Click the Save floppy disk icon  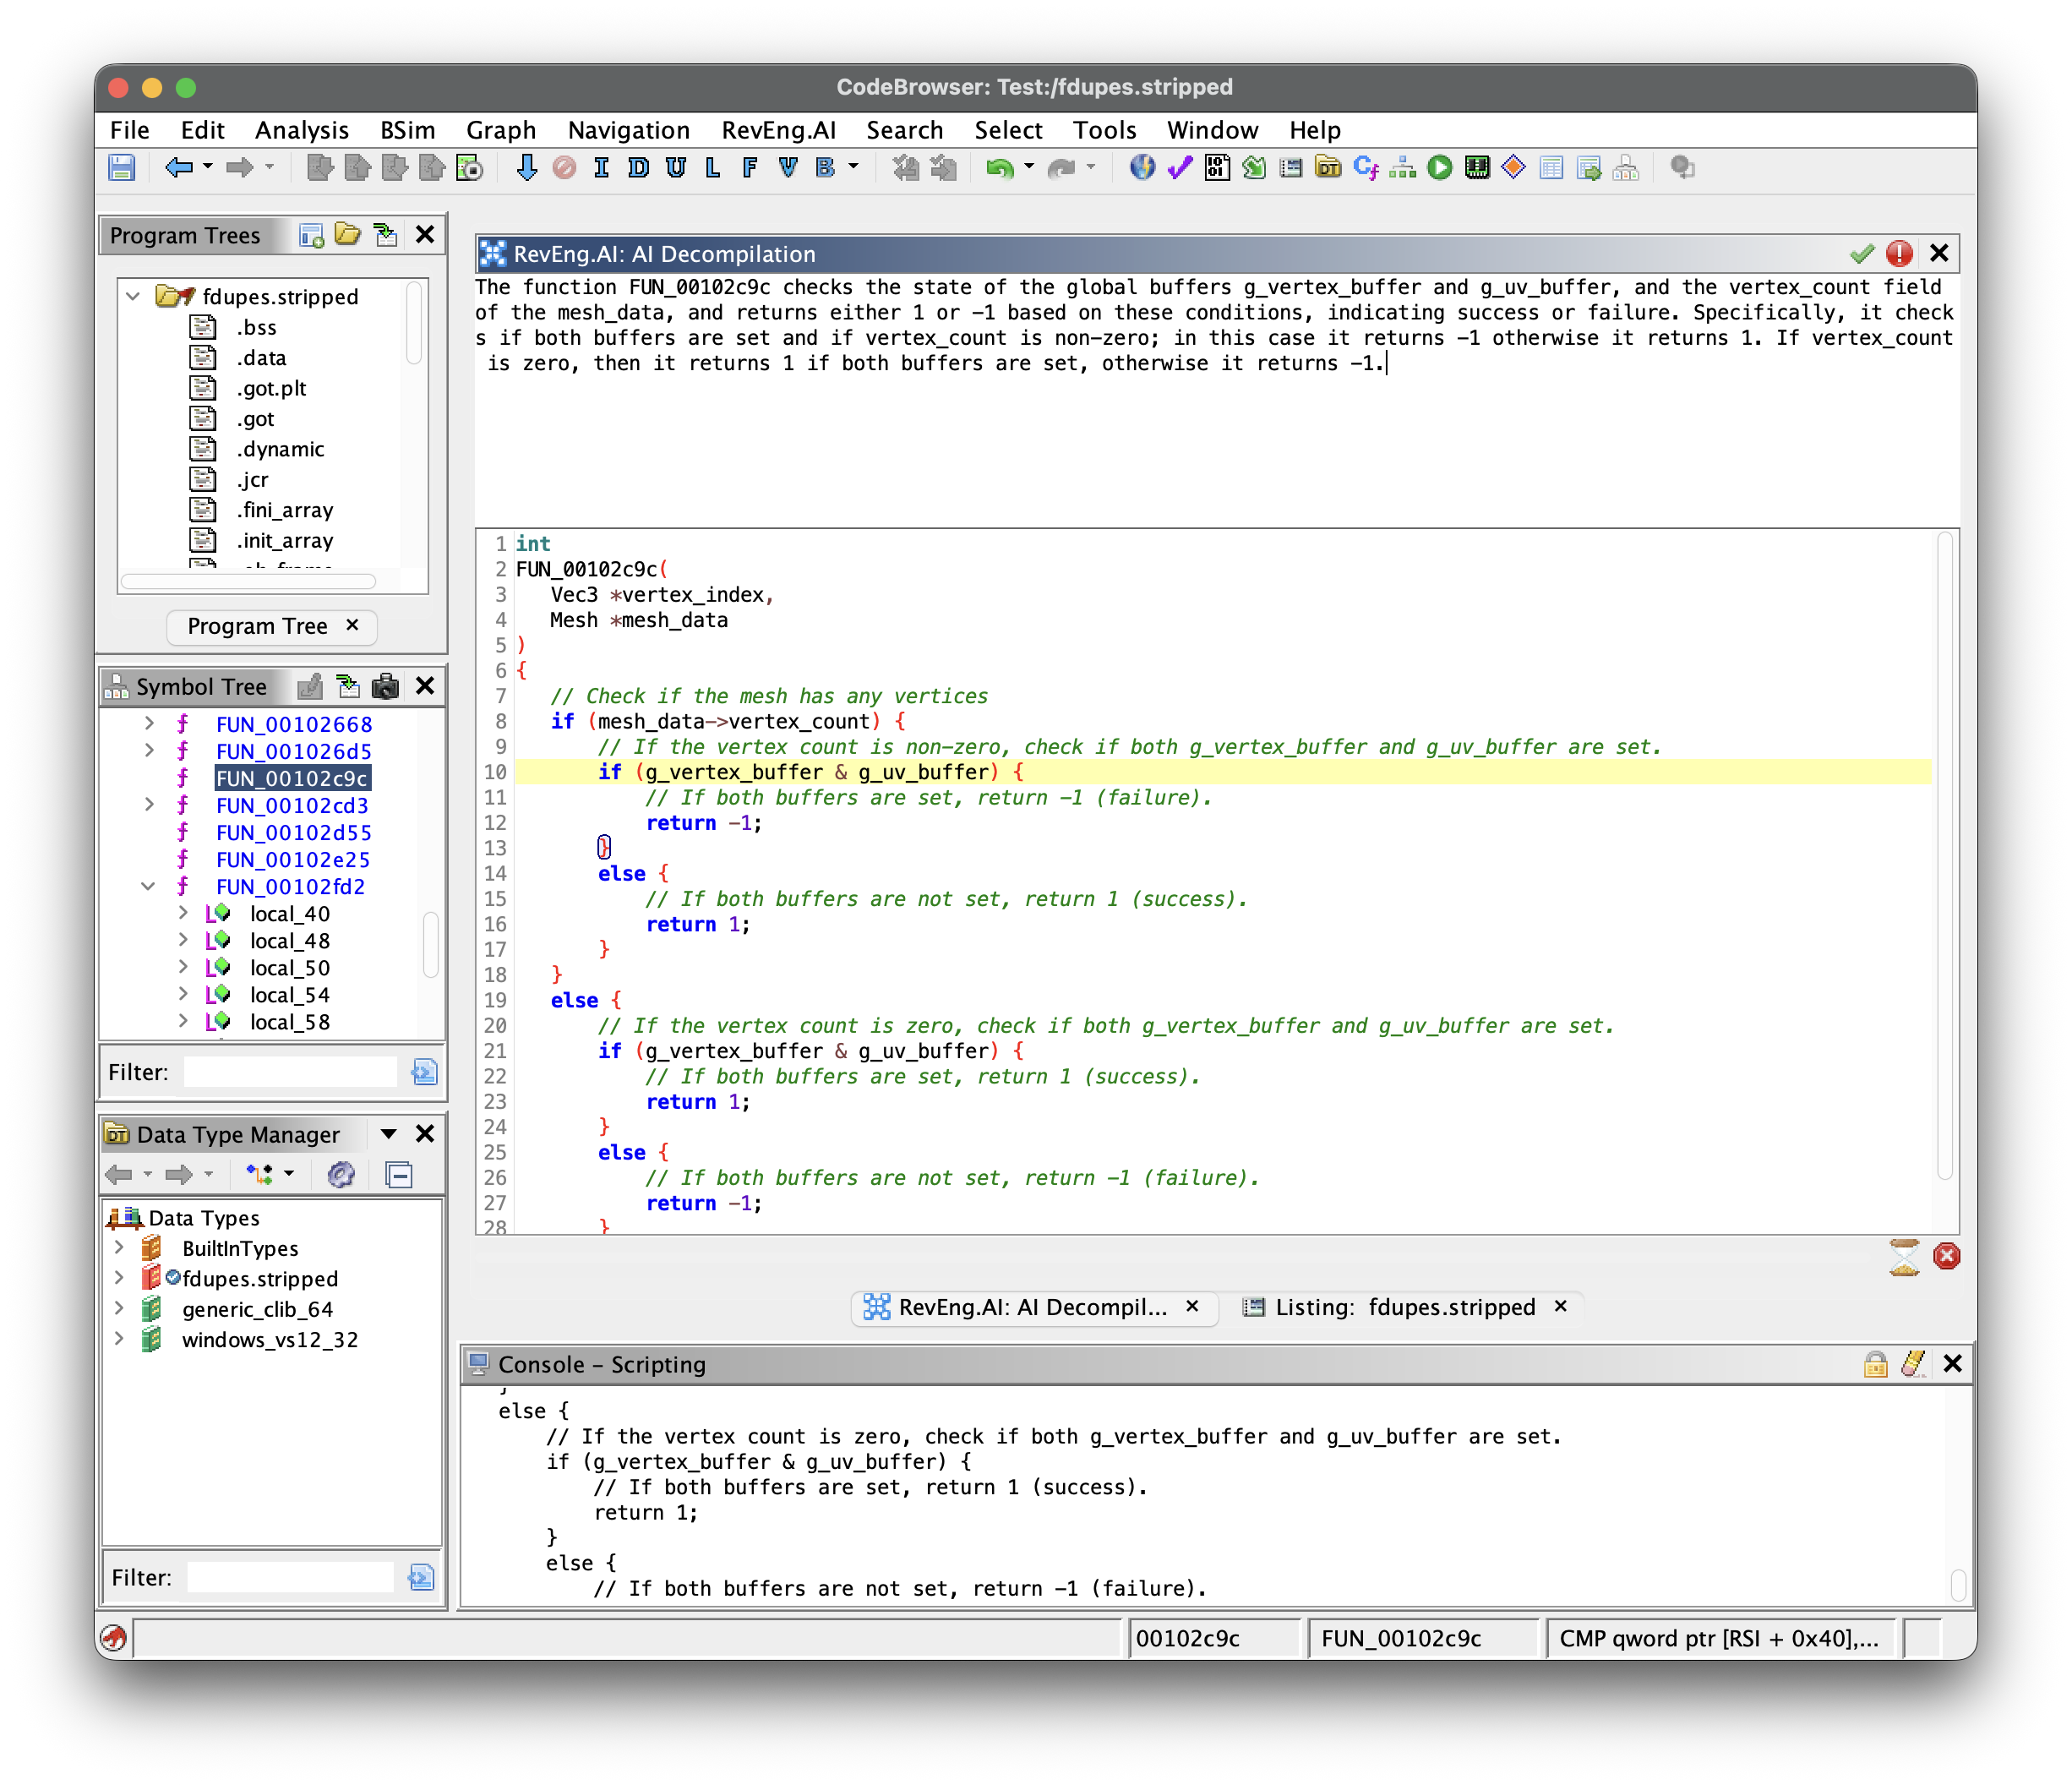[x=122, y=168]
